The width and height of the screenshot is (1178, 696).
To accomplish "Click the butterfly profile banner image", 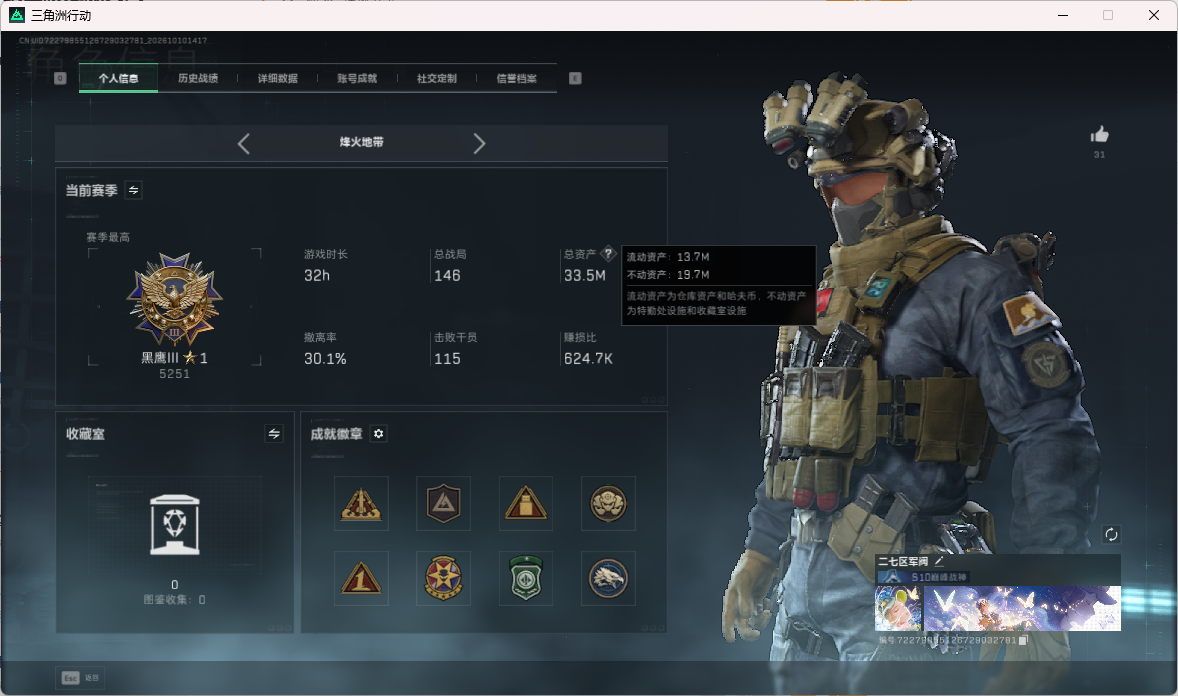I will 1022,608.
